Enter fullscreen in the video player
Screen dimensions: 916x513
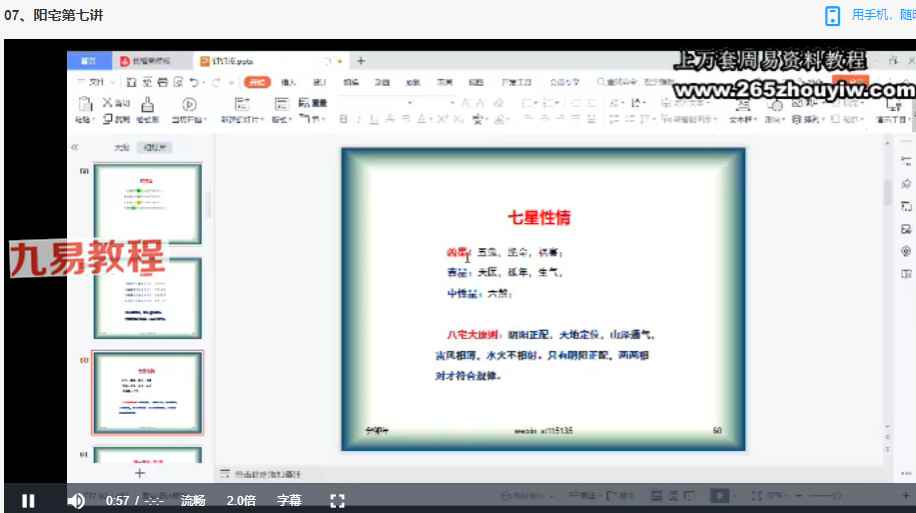coord(337,501)
